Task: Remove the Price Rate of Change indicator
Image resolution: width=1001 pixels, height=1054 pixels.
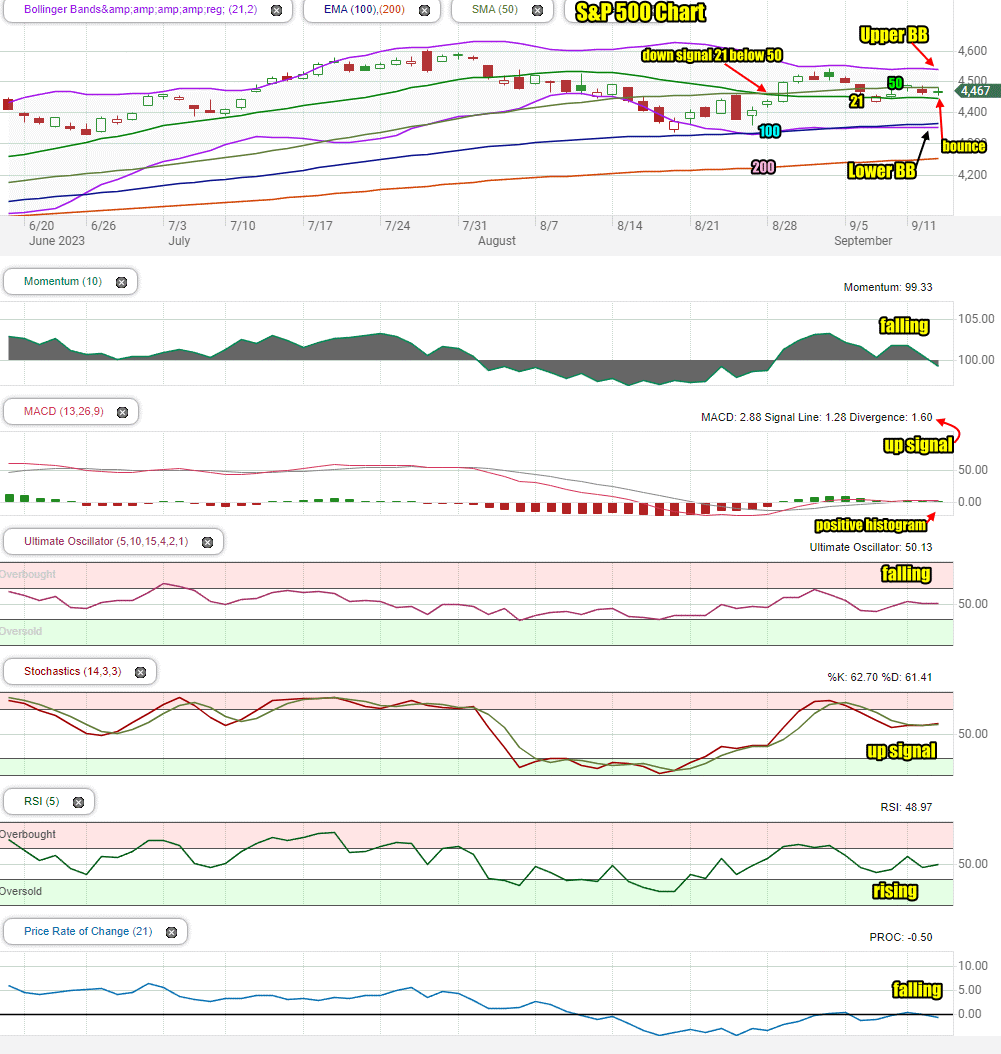Action: coord(171,932)
